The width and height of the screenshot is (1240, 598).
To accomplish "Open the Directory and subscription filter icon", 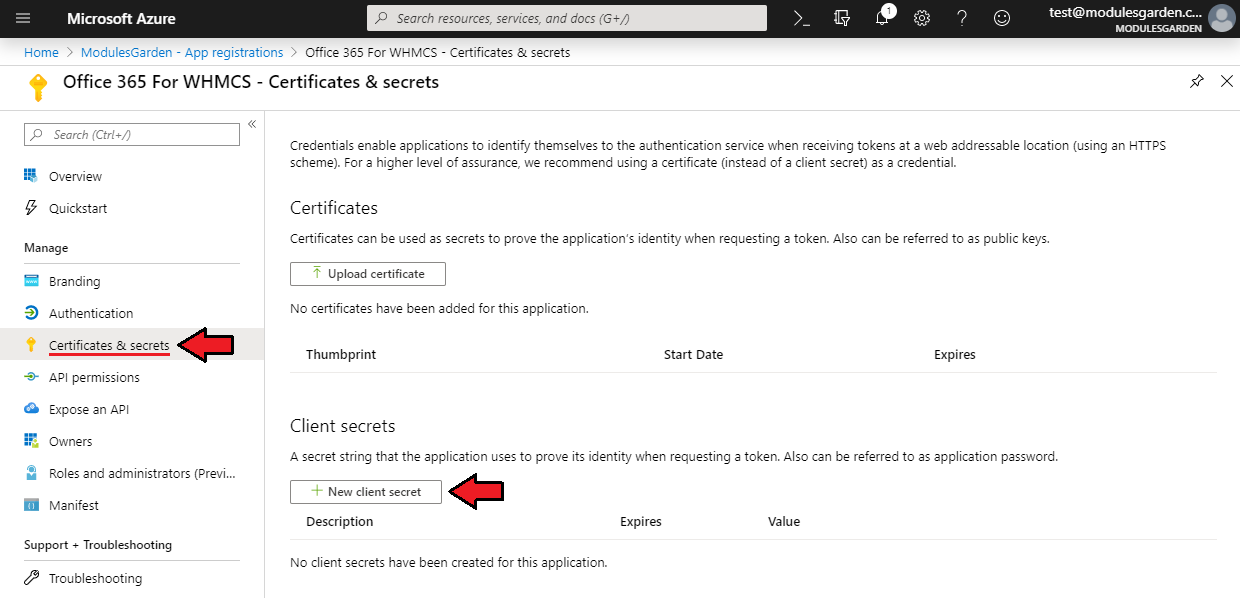I will pyautogui.click(x=842, y=18).
